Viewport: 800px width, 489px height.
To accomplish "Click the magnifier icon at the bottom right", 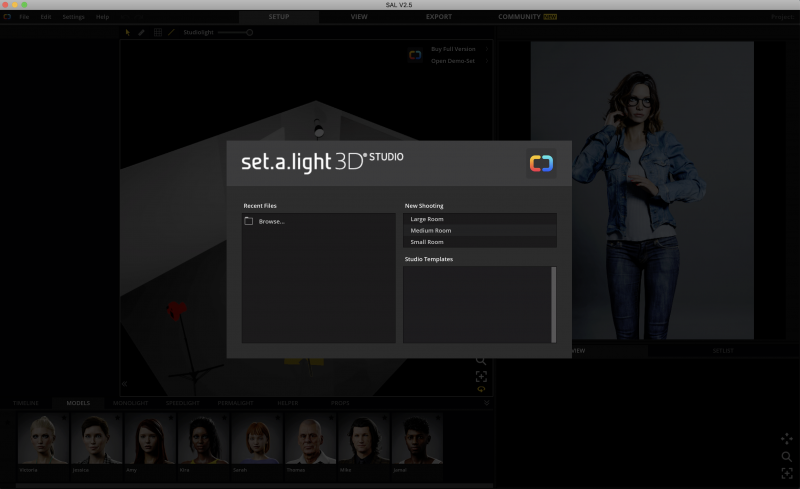I will 787,456.
